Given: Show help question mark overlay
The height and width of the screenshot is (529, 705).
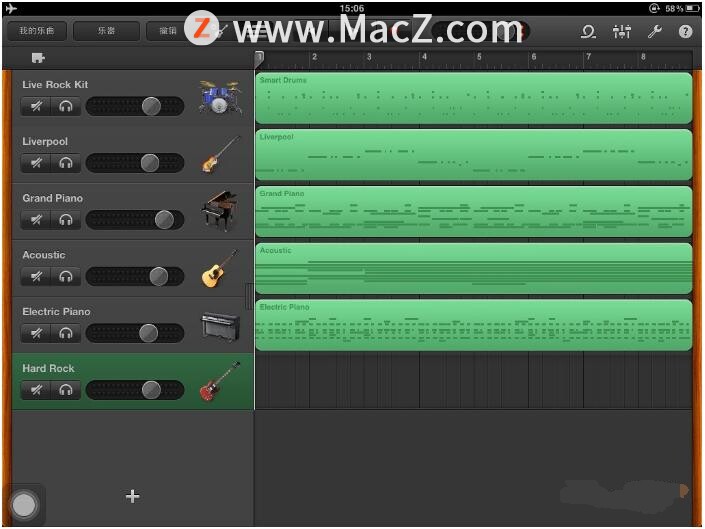Looking at the screenshot, I should pos(685,31).
